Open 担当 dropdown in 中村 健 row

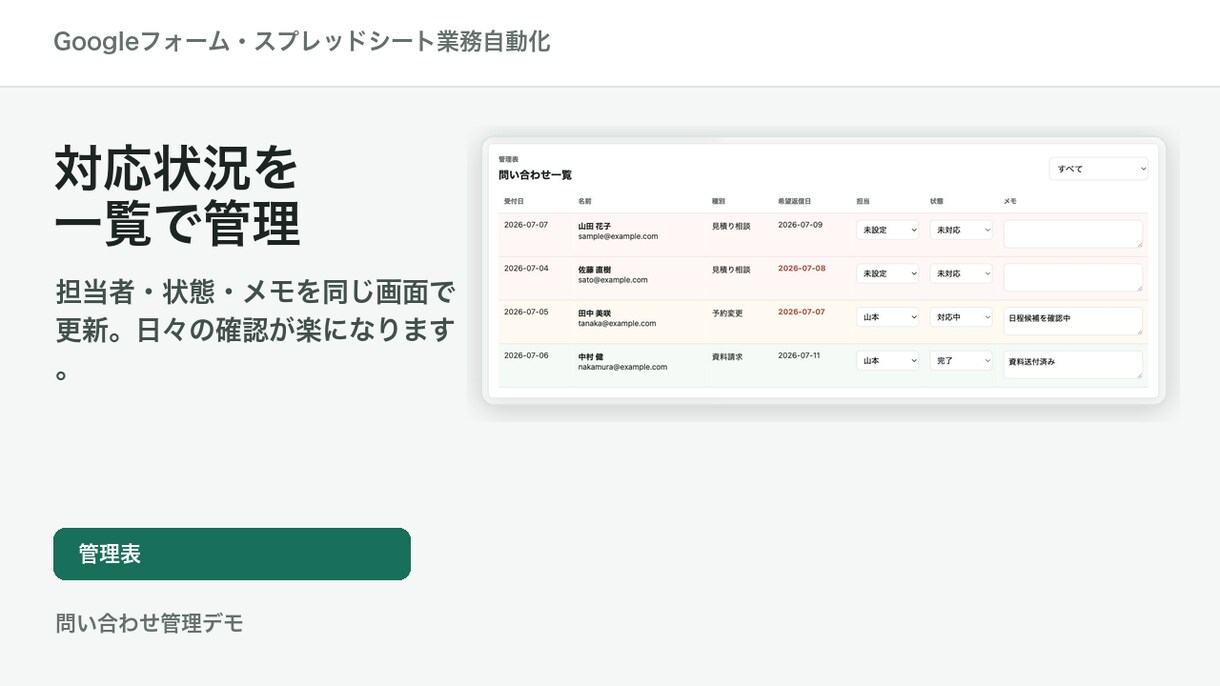tap(887, 360)
